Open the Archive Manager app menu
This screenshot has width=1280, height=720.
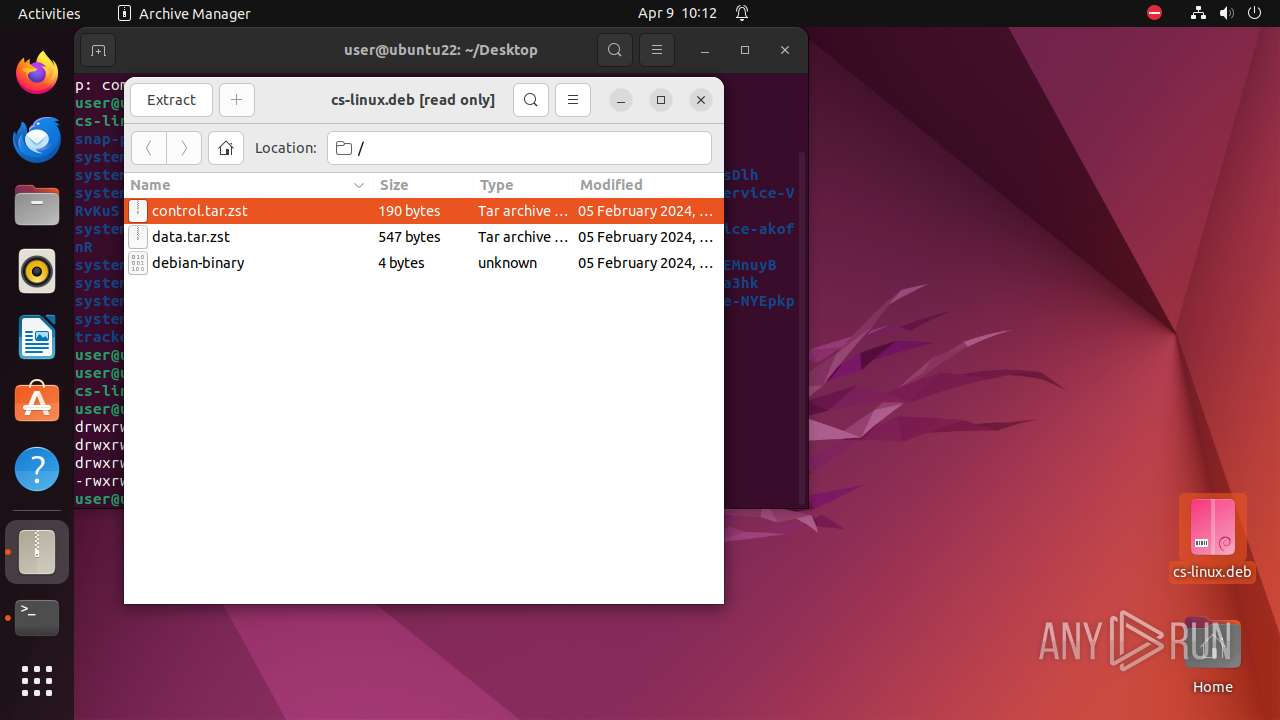pyautogui.click(x=184, y=13)
